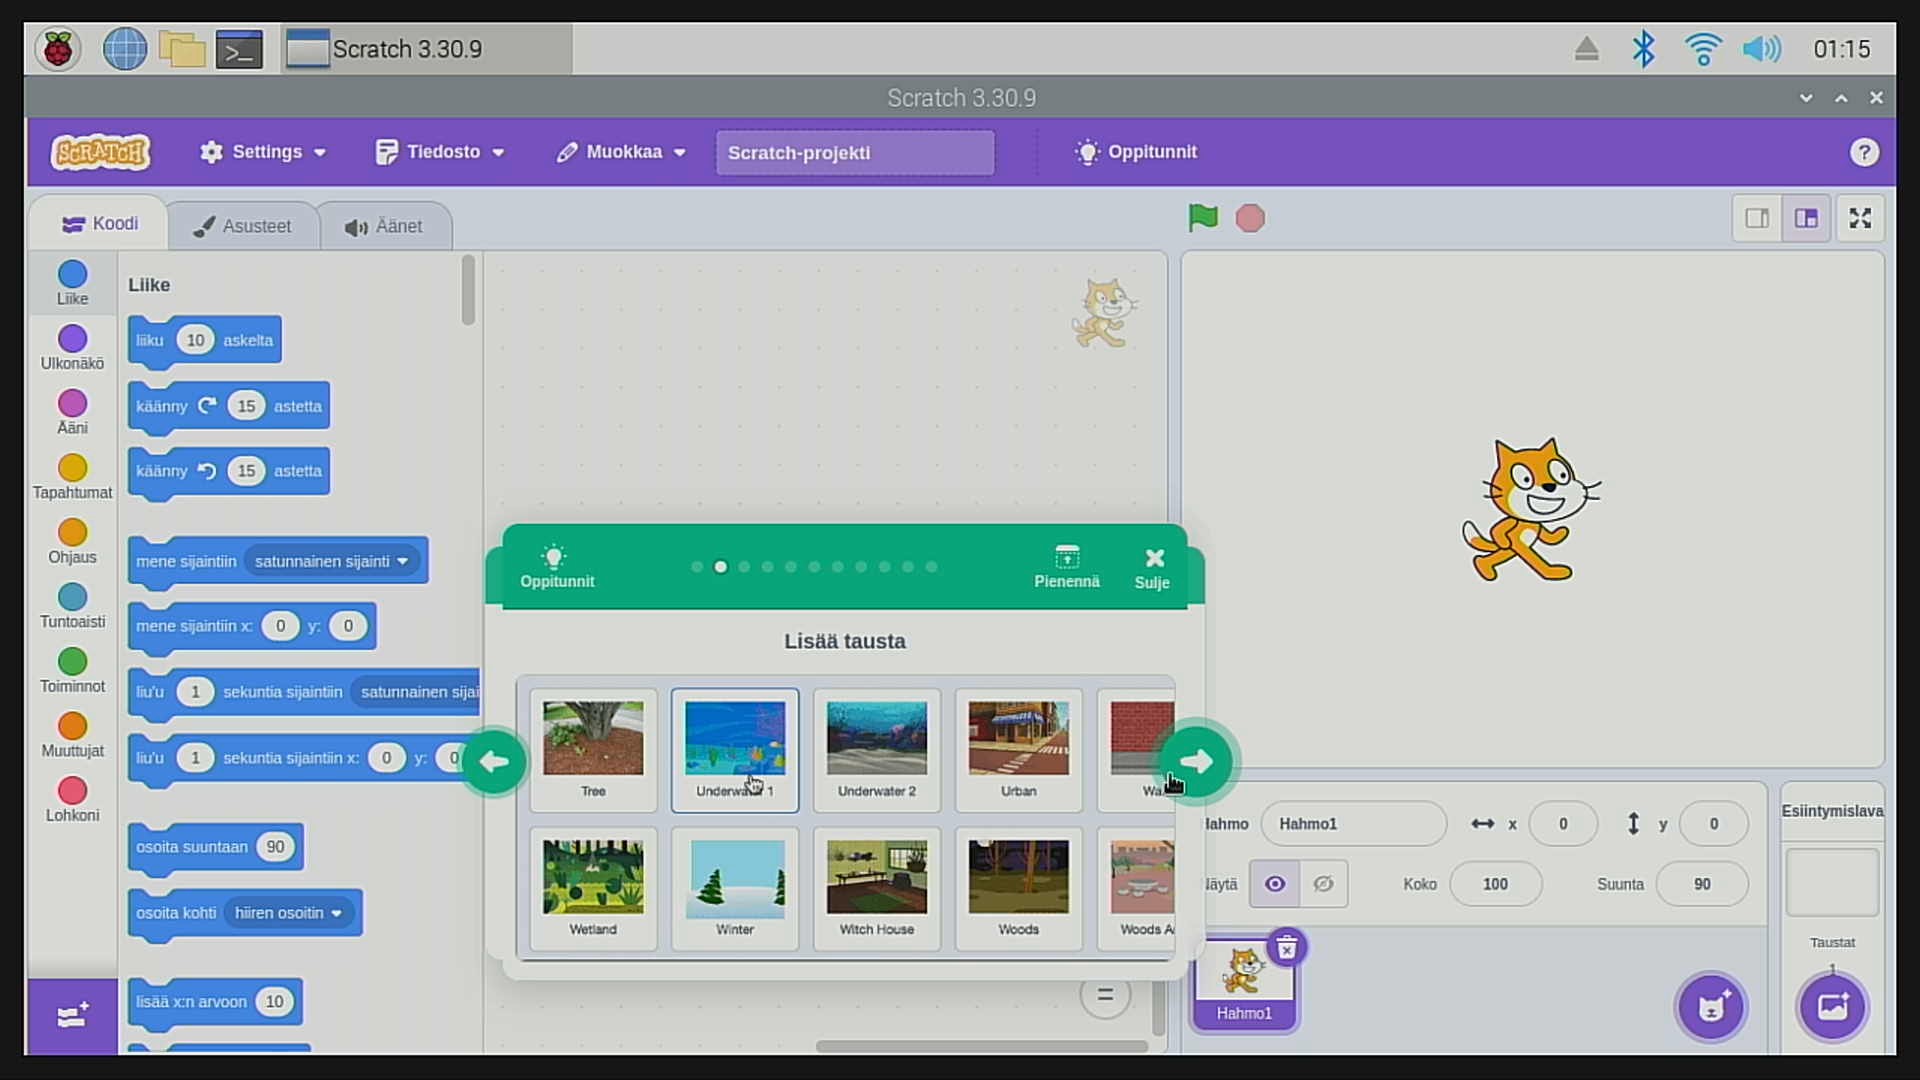Click the sprite x position field
1920x1080 pixels.
[x=1563, y=824]
